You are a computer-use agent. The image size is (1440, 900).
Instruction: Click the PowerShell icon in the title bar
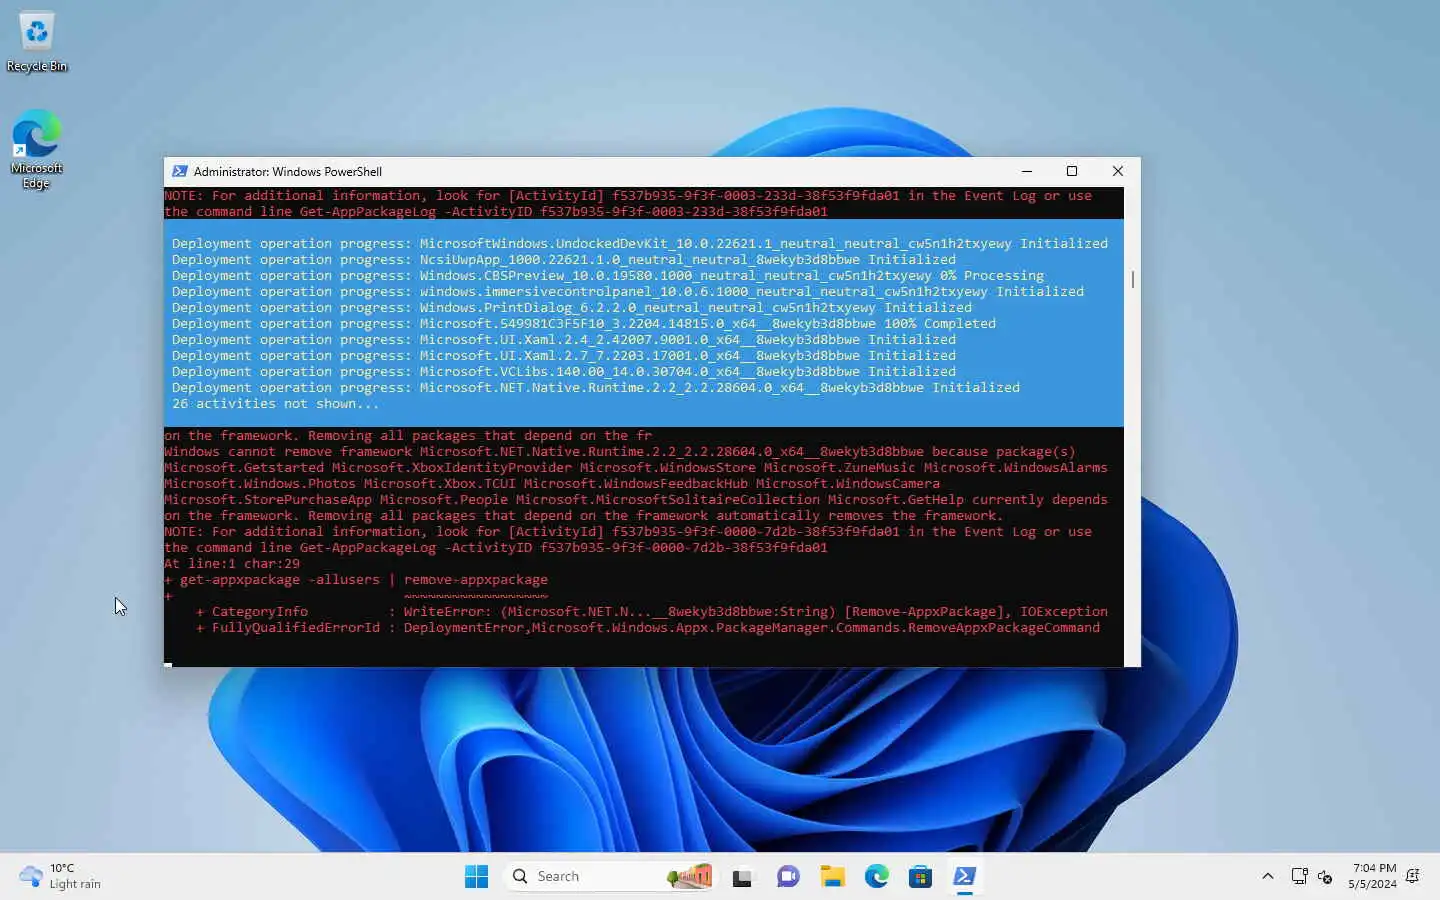click(180, 171)
